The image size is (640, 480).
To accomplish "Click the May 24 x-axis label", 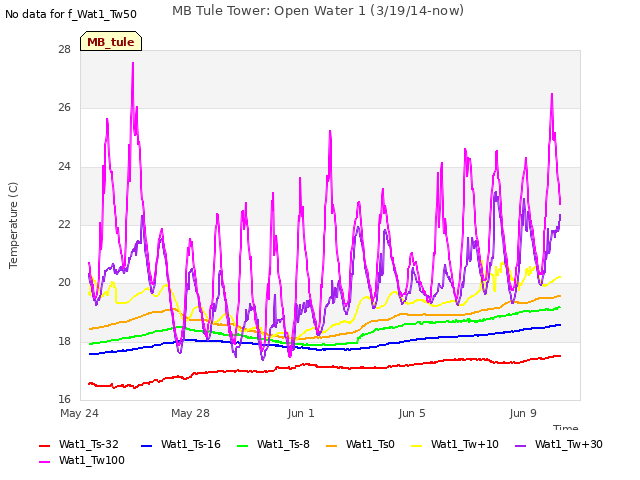I will pos(80,413).
